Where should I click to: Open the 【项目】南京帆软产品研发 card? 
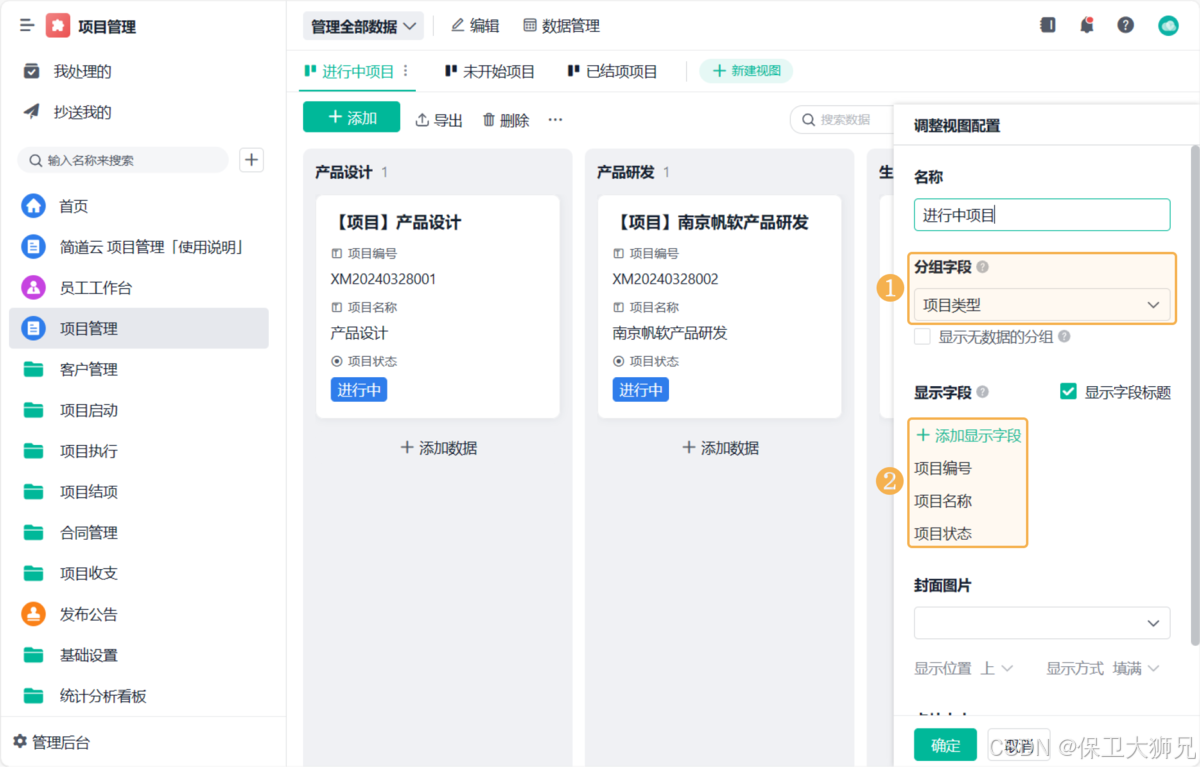tap(720, 306)
